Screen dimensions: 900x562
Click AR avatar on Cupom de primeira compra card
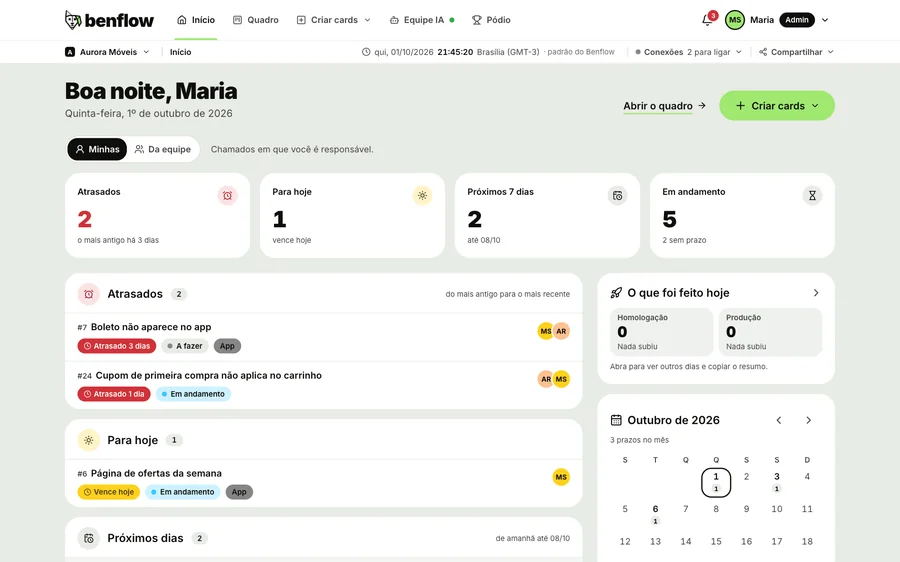545,379
